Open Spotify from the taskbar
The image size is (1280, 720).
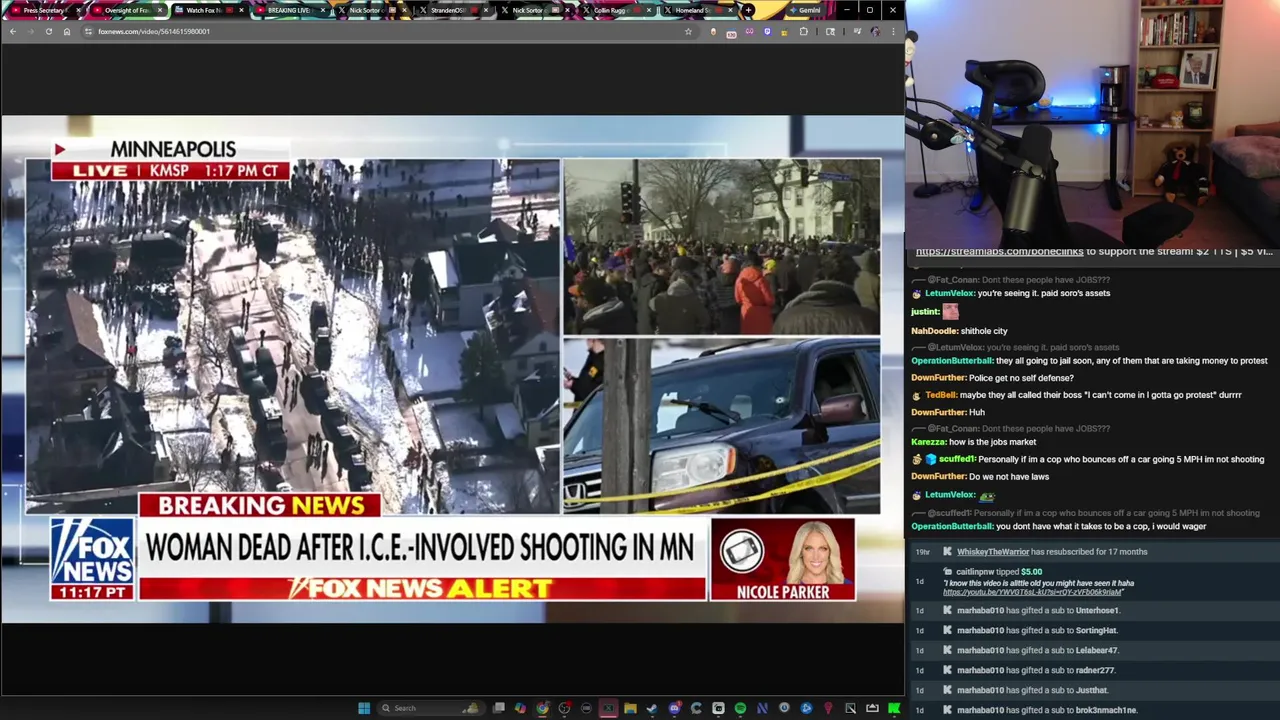(x=740, y=708)
